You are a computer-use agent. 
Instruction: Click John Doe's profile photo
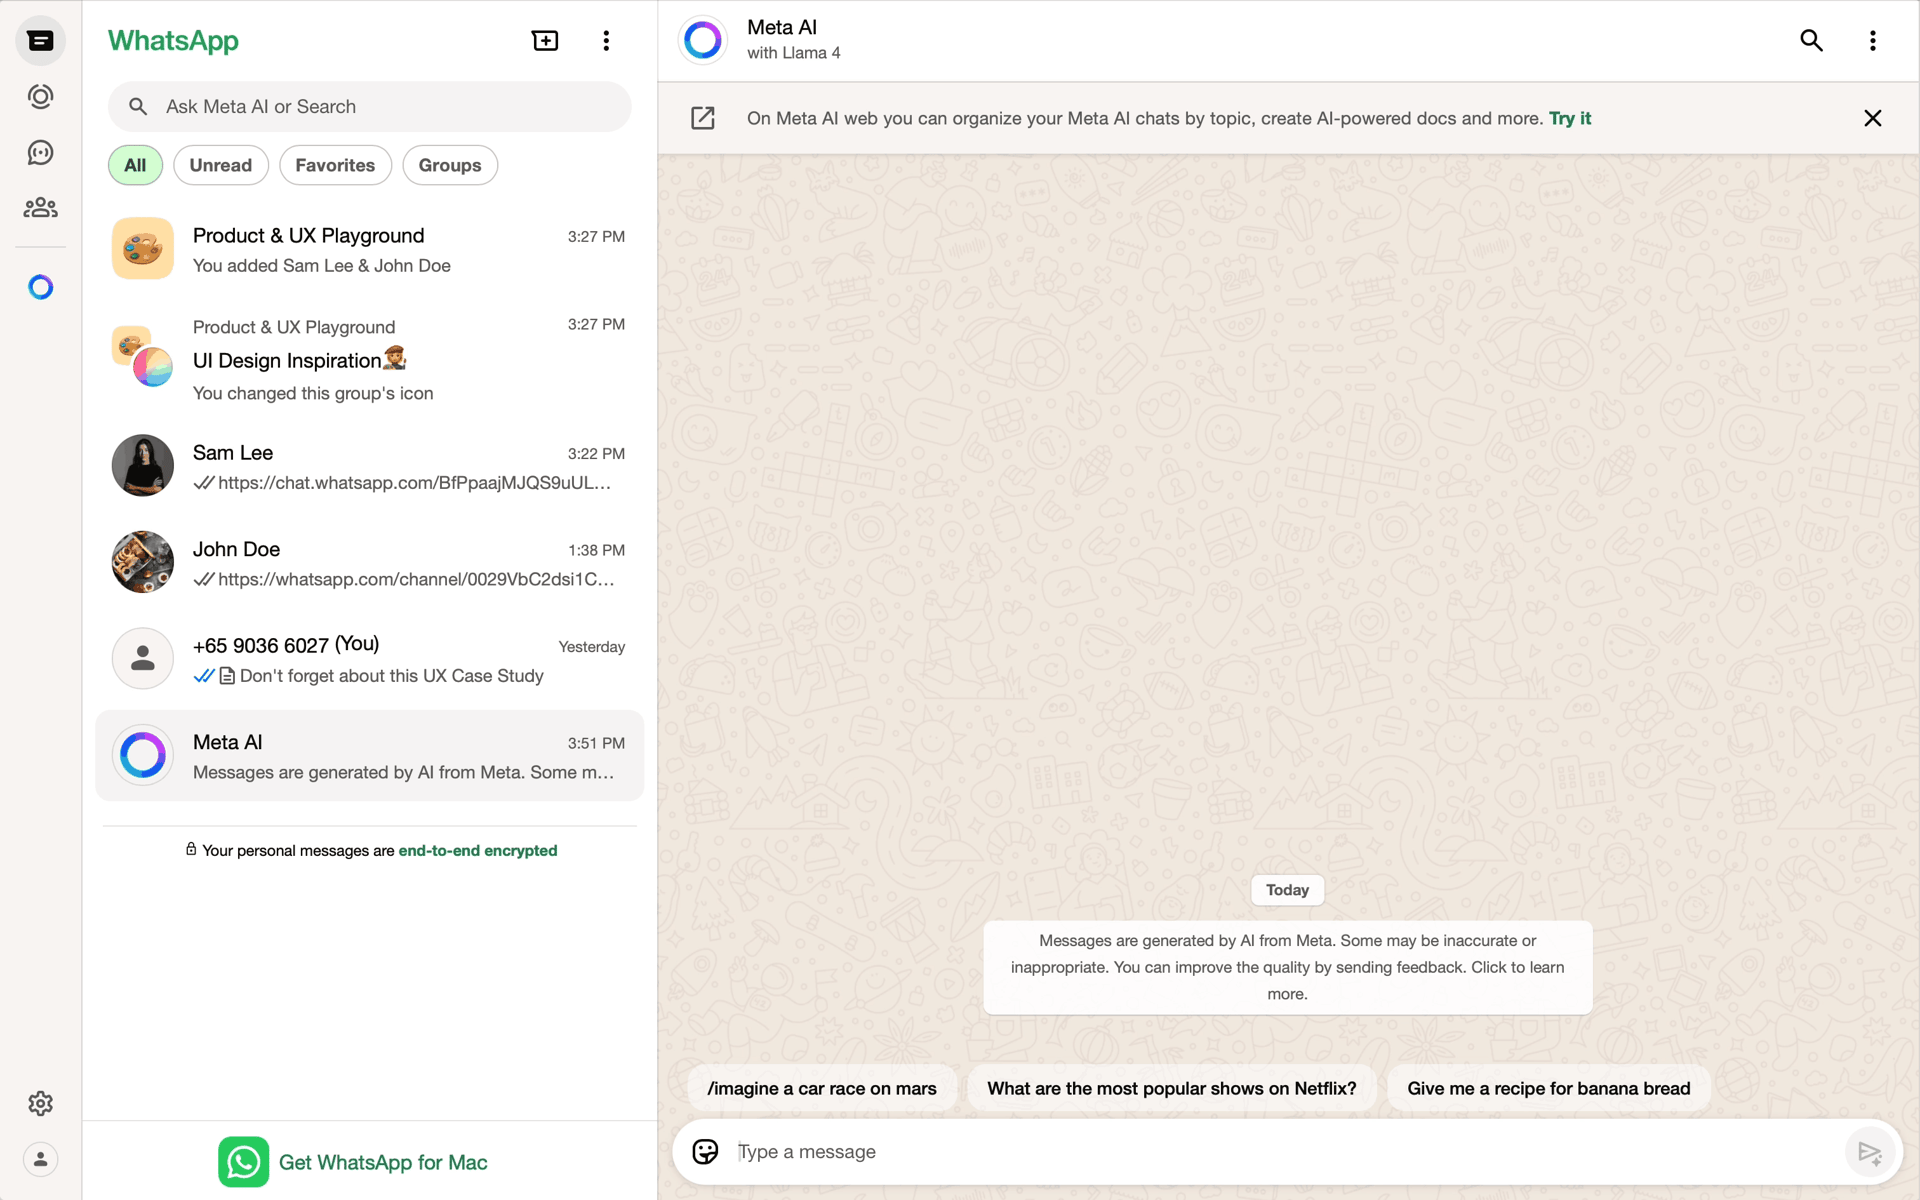click(x=143, y=562)
